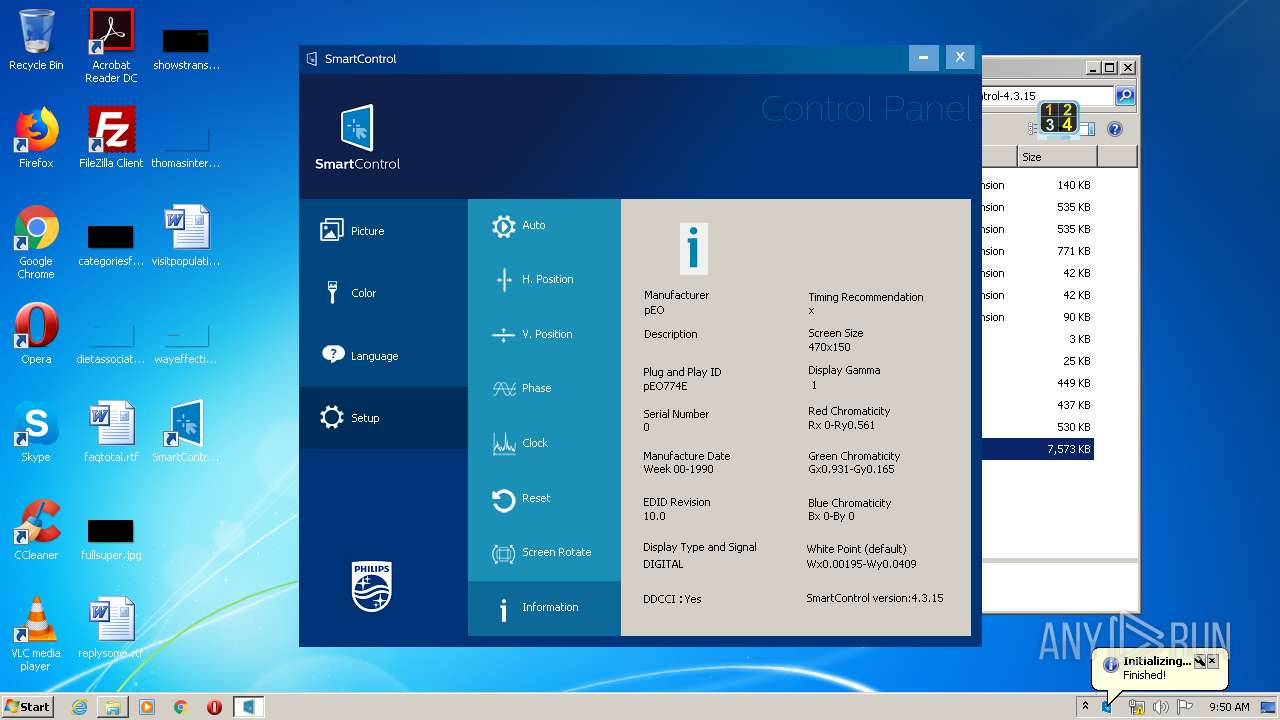Click the Auto gear-play icon
This screenshot has height=720, width=1280.
tap(504, 226)
